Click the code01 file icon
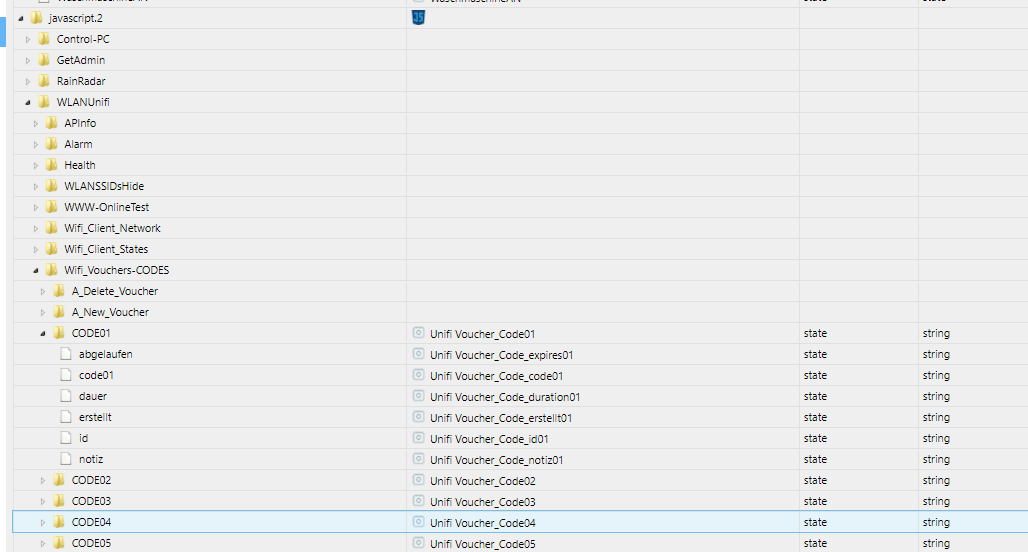 [x=66, y=375]
